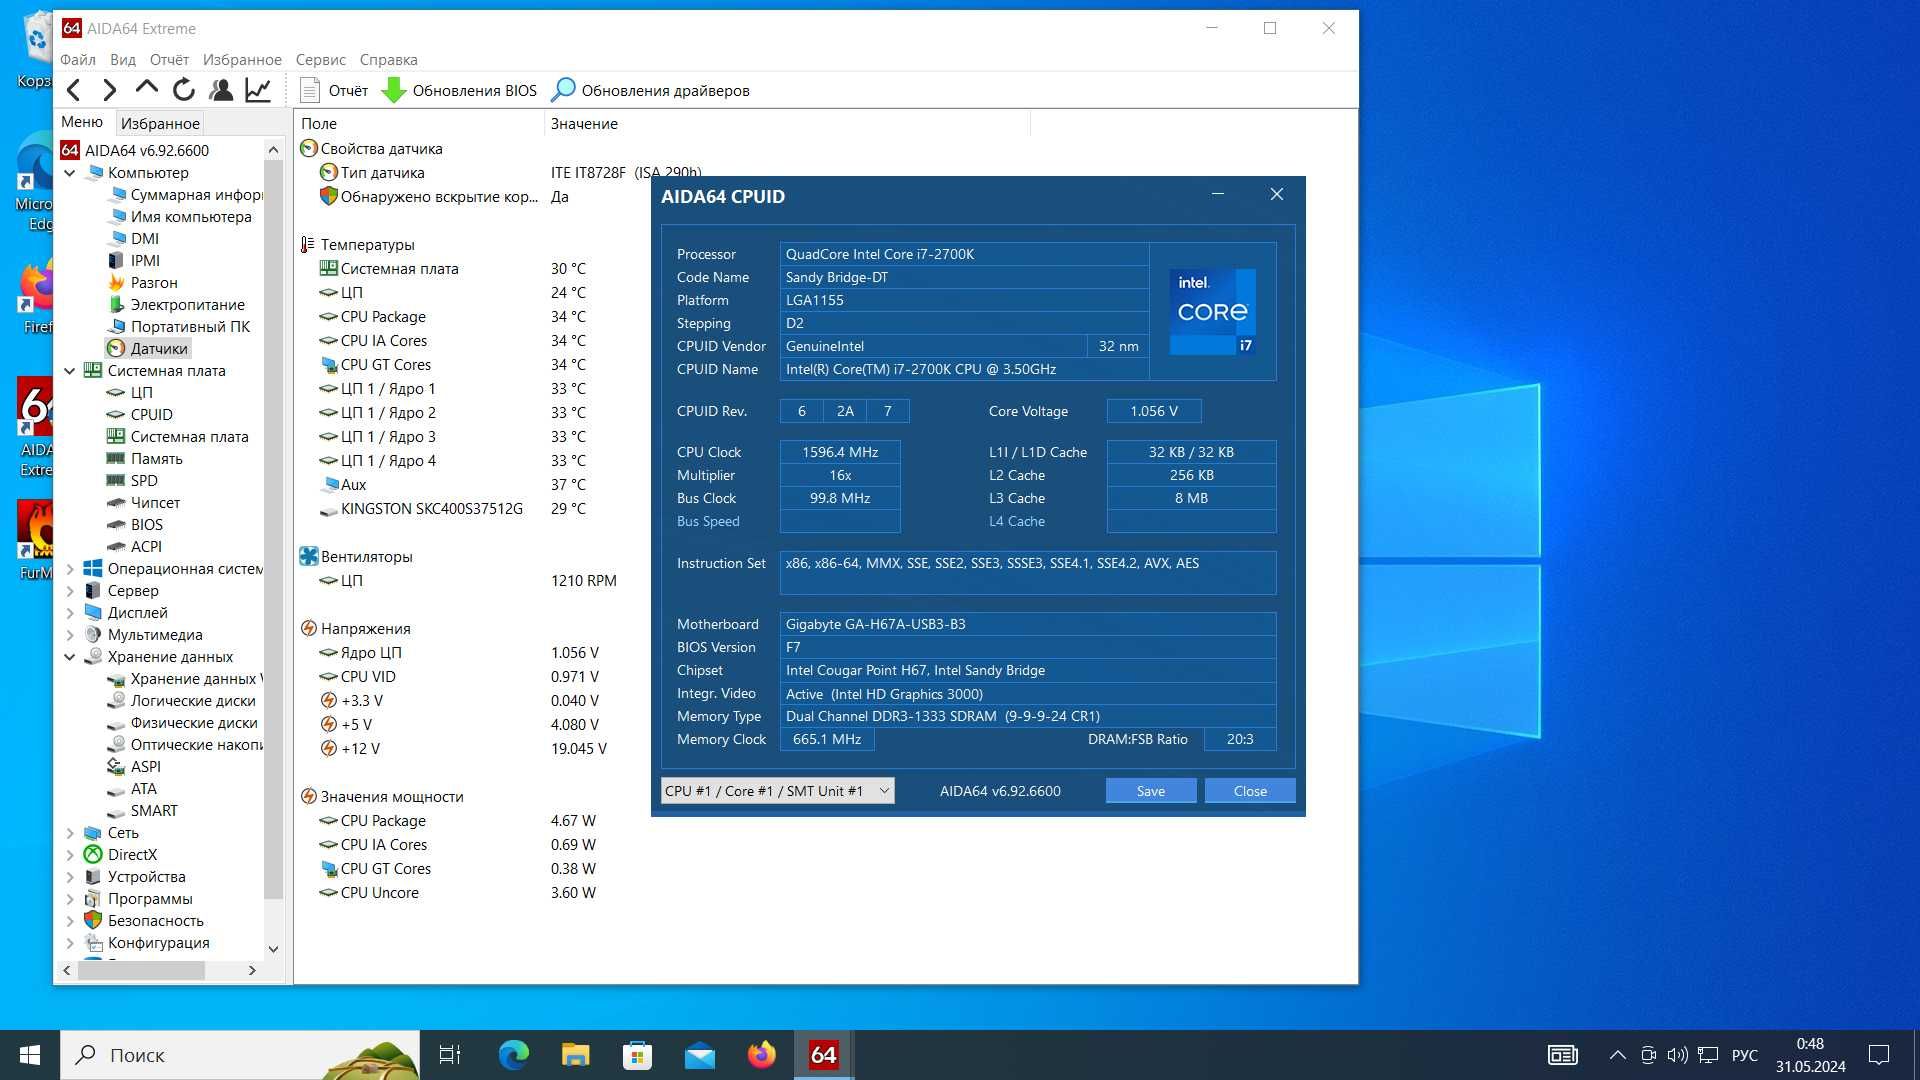The height and width of the screenshot is (1080, 1920).
Task: Expand the Сервер tree node
Action: (x=70, y=590)
